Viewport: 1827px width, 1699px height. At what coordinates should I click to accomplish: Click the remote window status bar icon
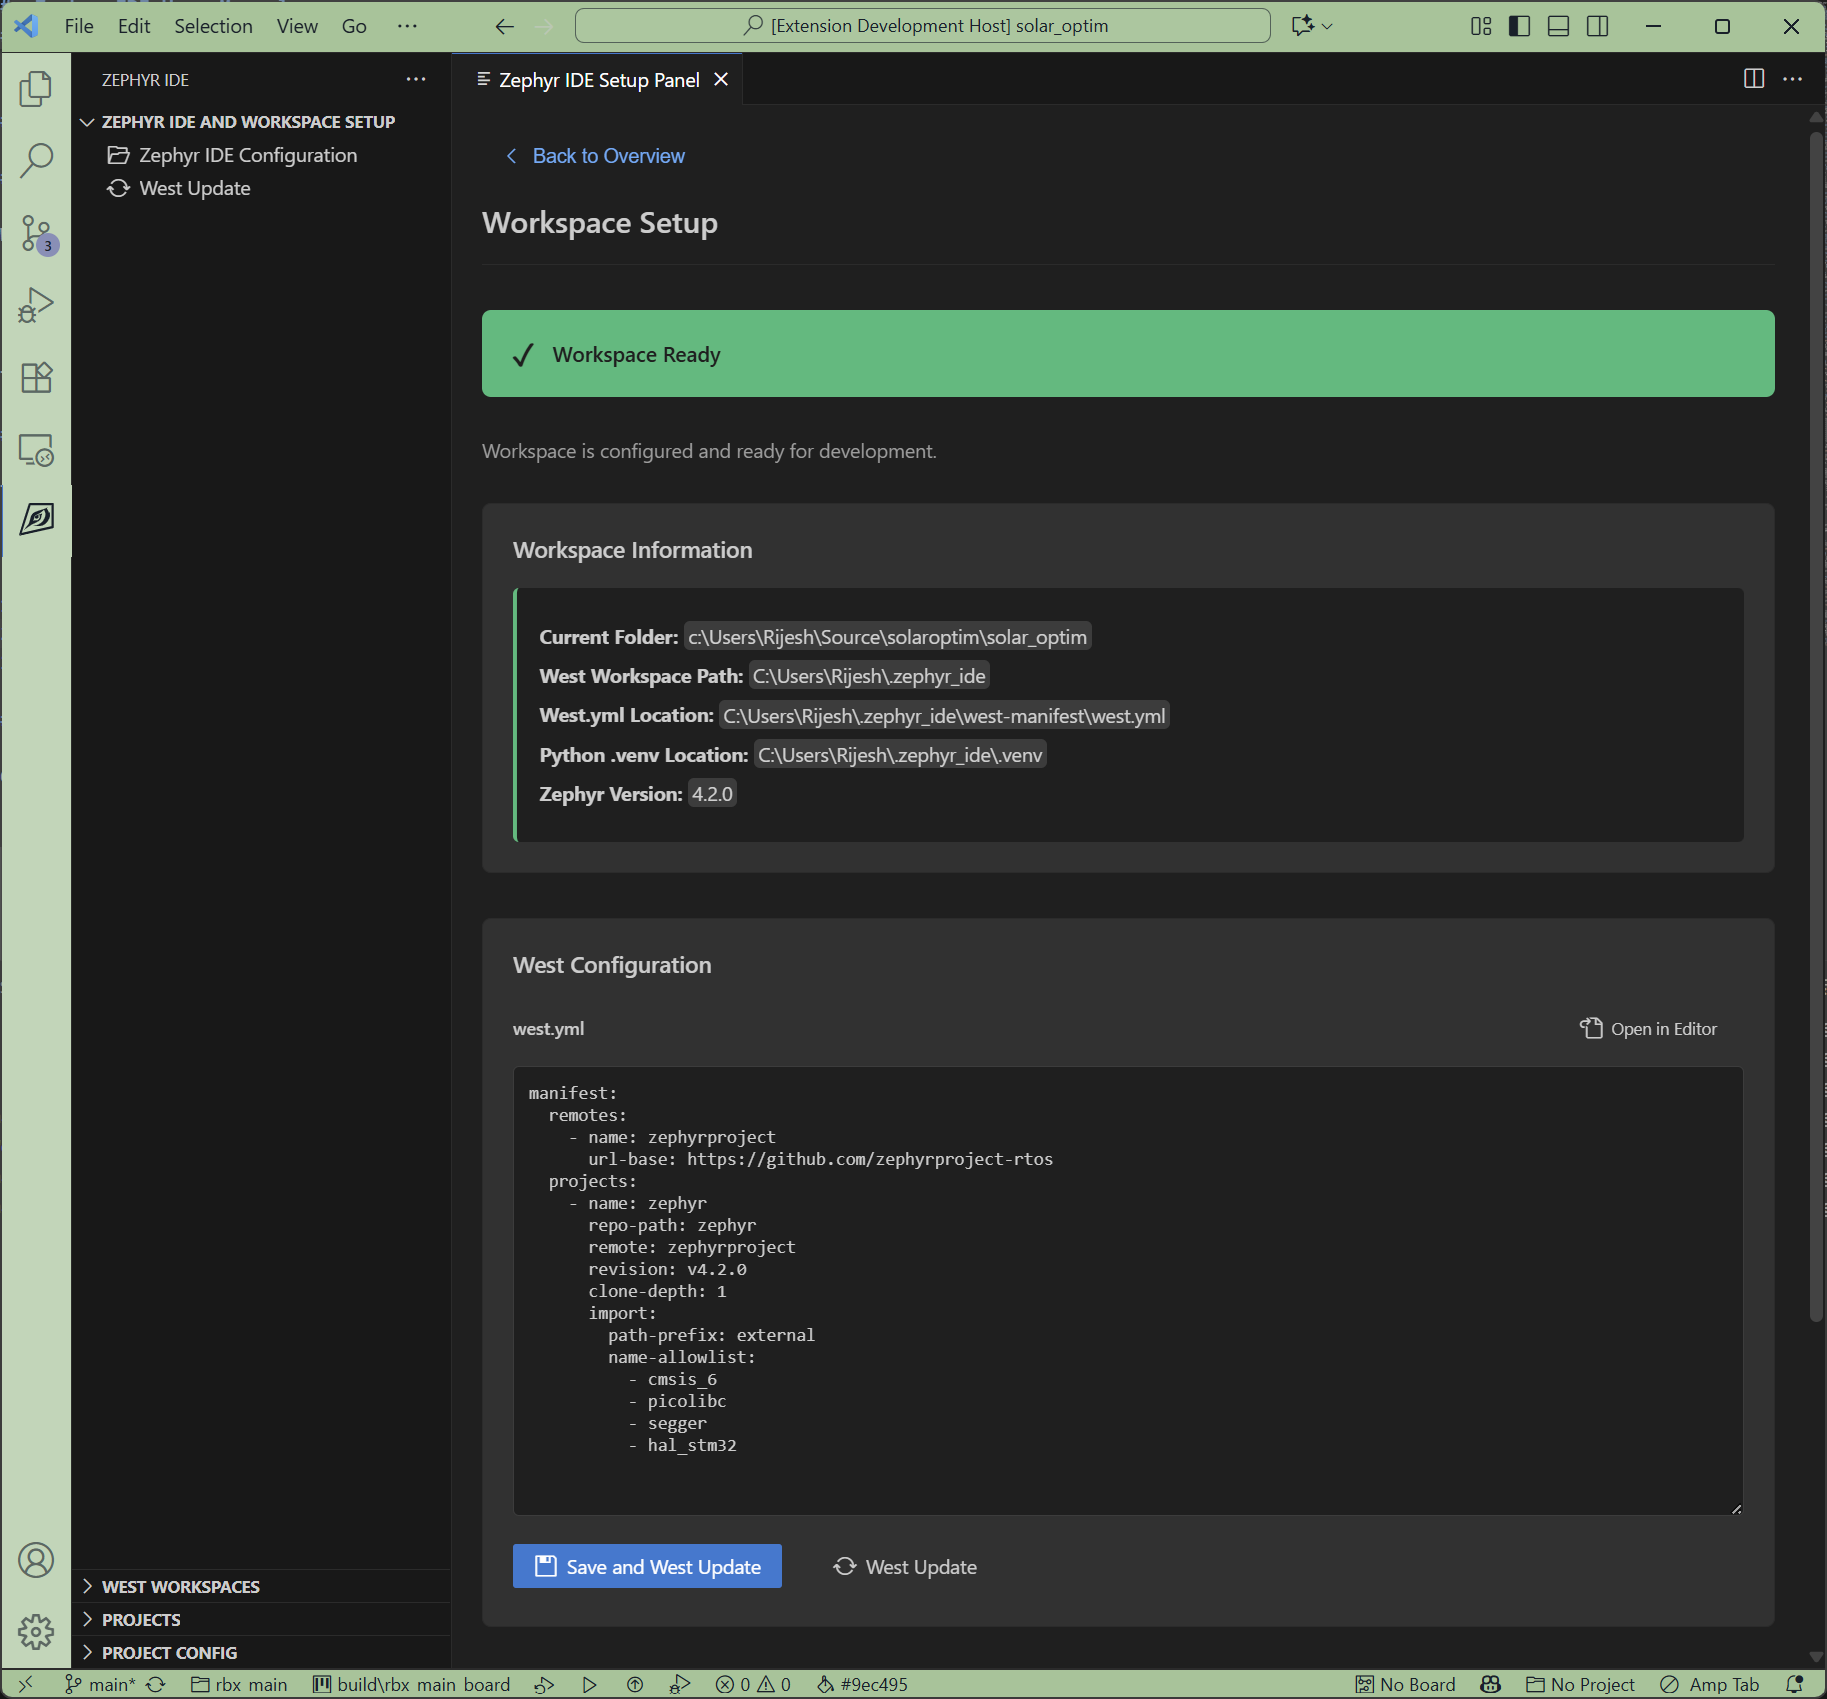coord(26,1684)
